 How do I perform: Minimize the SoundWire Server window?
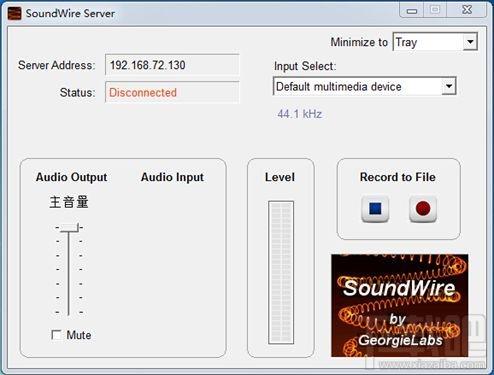click(x=412, y=10)
